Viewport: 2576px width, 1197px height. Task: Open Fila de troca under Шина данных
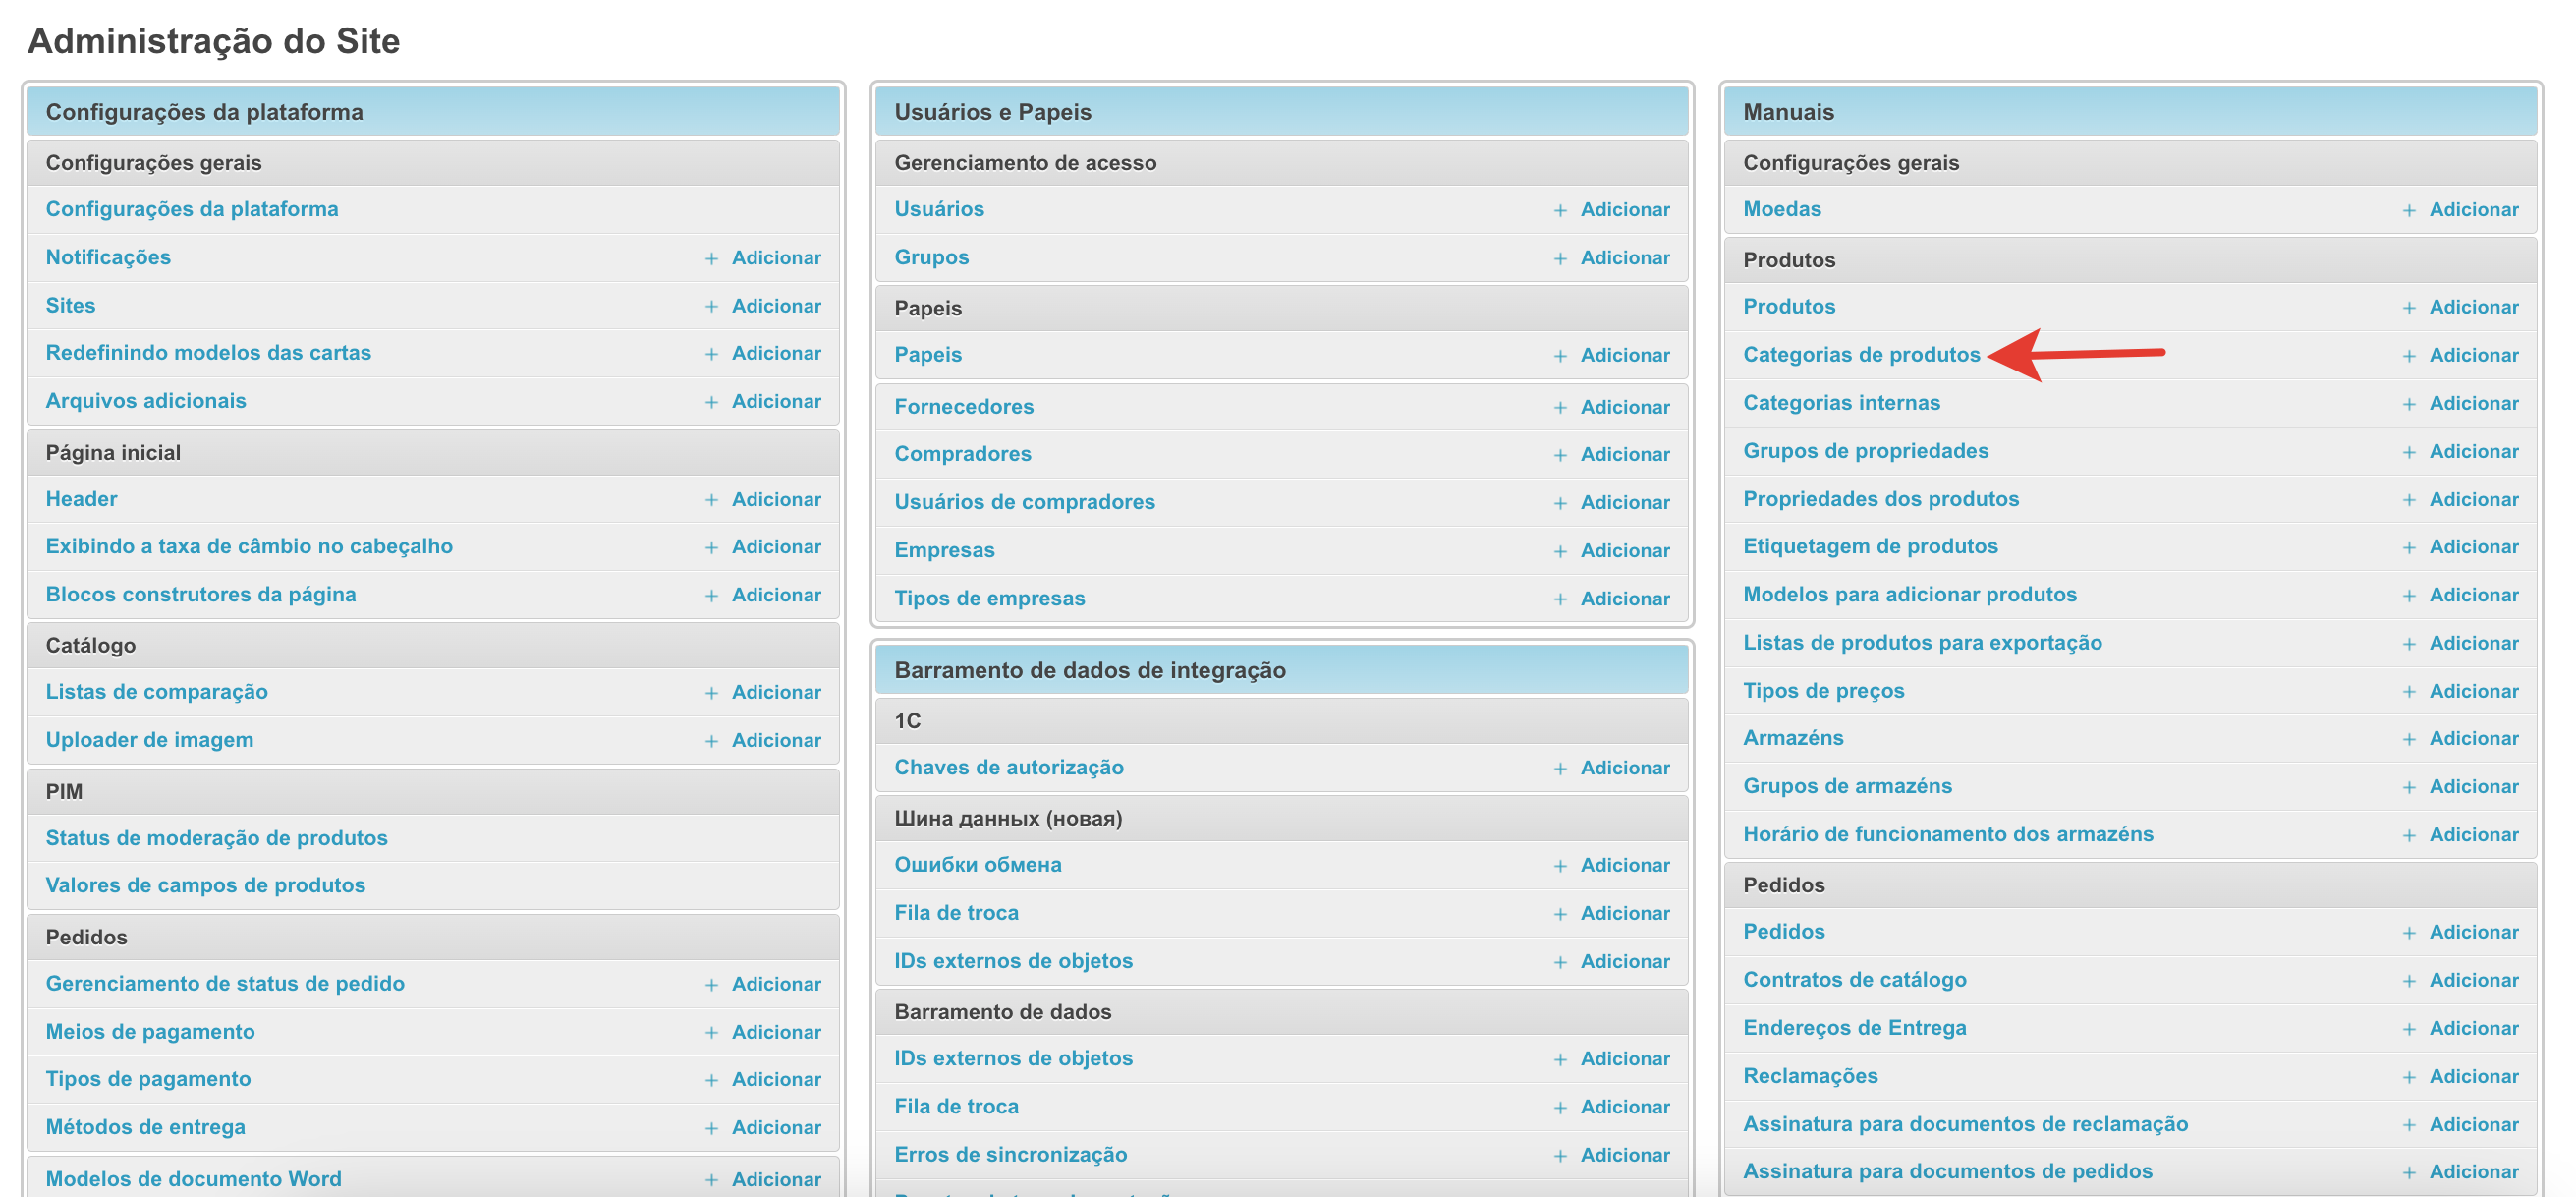tap(956, 913)
